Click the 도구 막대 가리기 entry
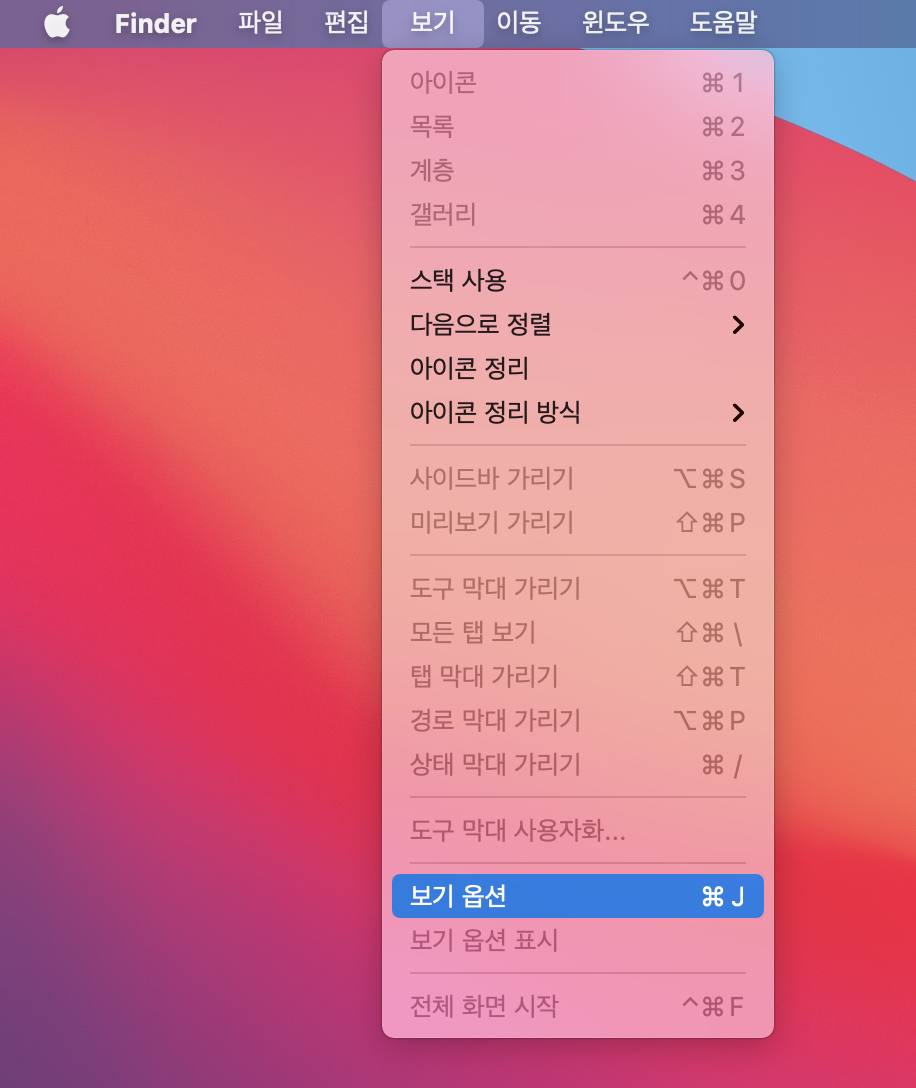The width and height of the screenshot is (916, 1088). pyautogui.click(x=577, y=588)
